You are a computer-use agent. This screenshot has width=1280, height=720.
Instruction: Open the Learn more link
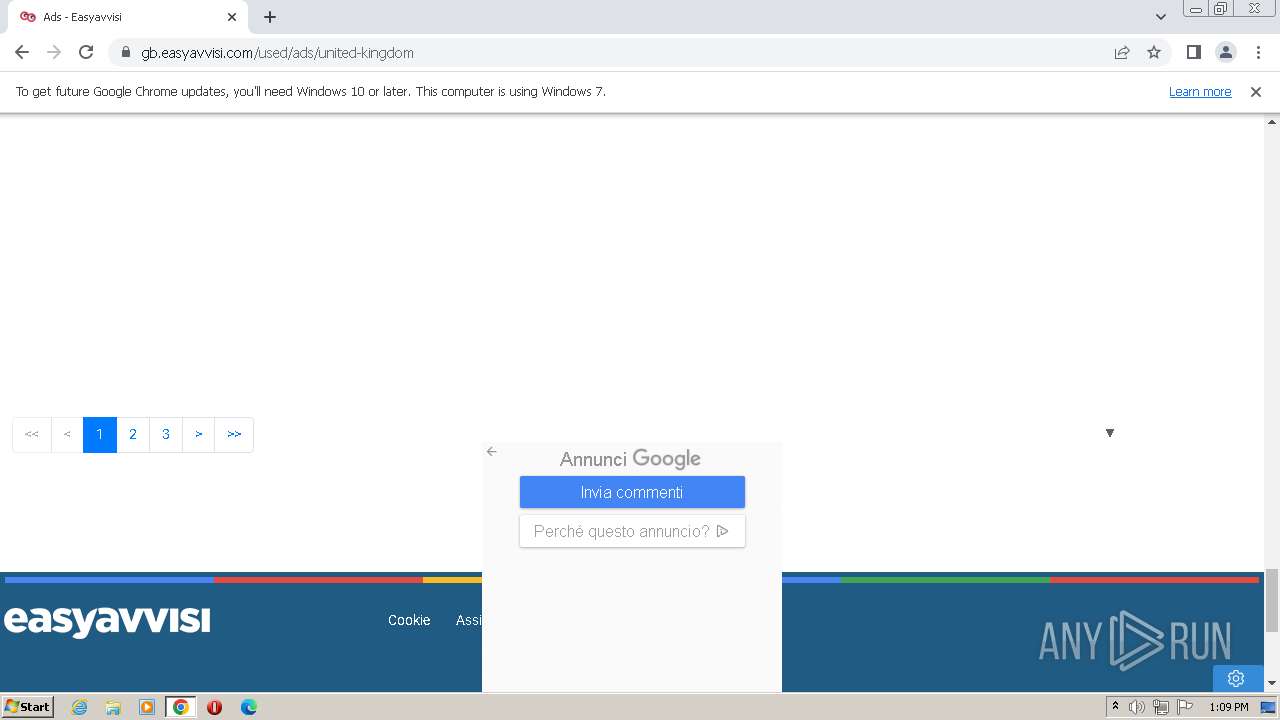[x=1200, y=91]
